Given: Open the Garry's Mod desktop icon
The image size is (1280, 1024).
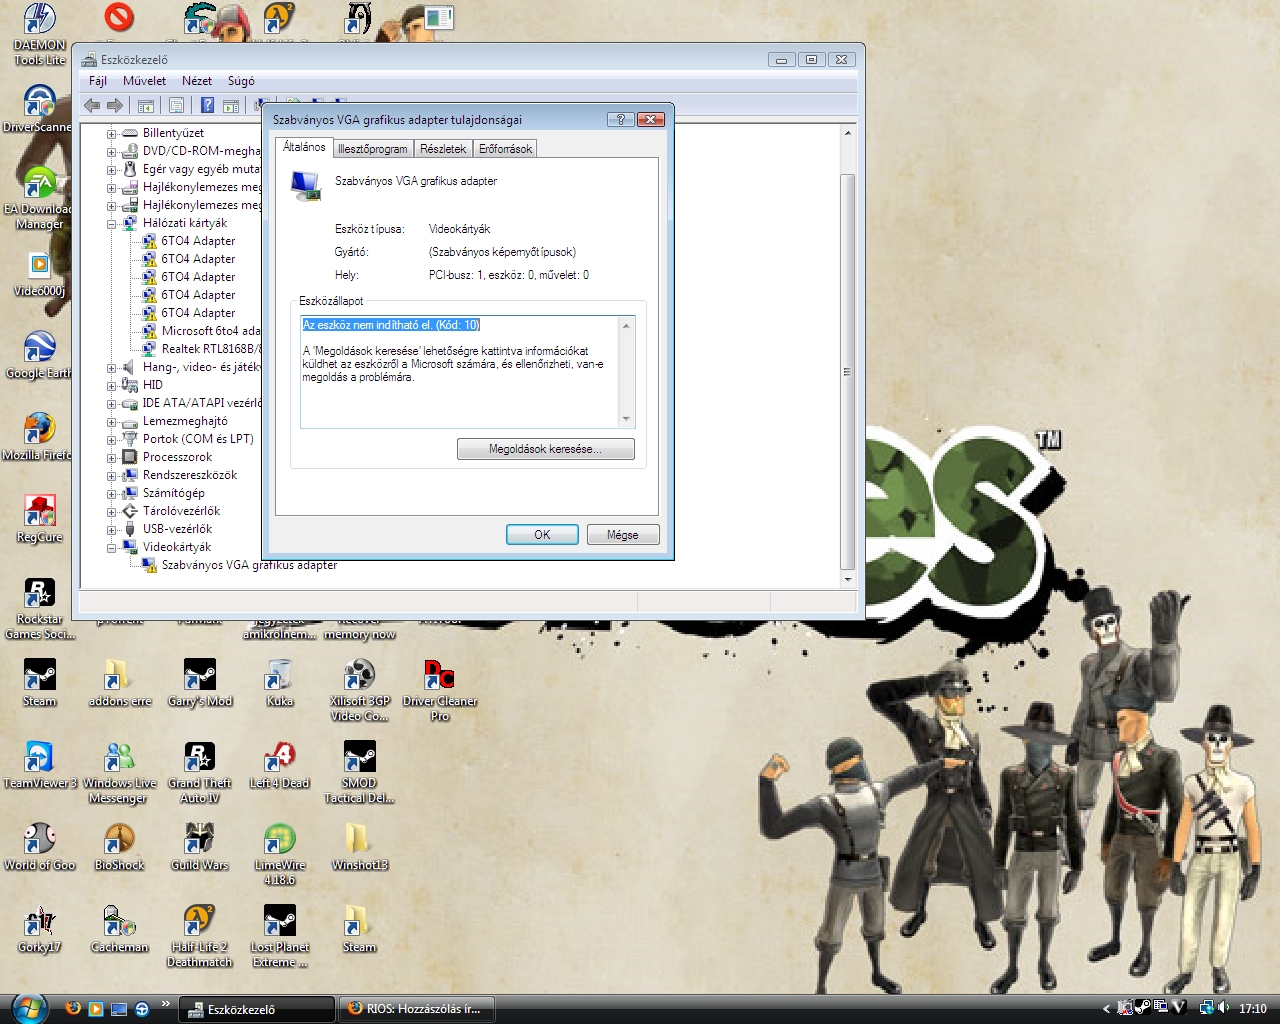Looking at the screenshot, I should pyautogui.click(x=200, y=683).
